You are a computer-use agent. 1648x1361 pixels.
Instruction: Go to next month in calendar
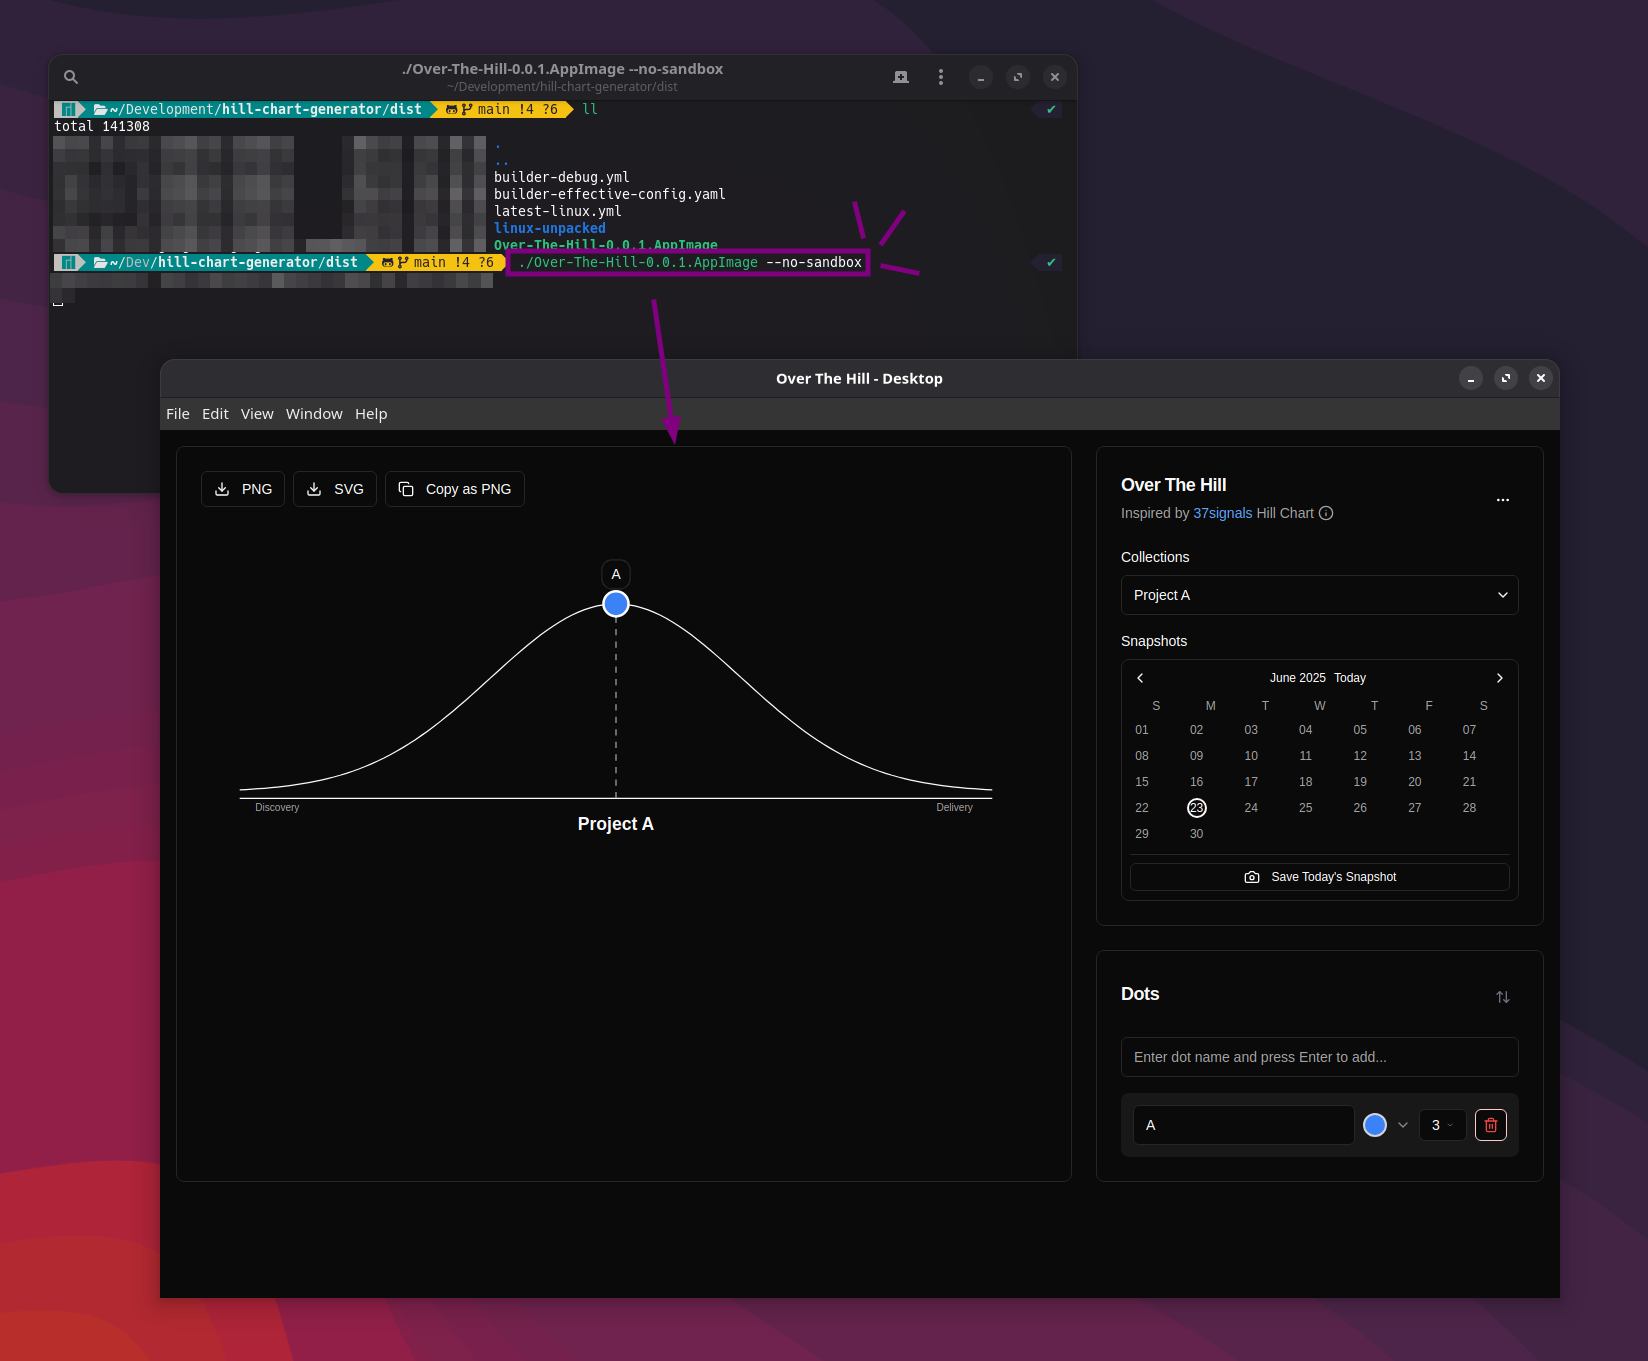pyautogui.click(x=1499, y=678)
